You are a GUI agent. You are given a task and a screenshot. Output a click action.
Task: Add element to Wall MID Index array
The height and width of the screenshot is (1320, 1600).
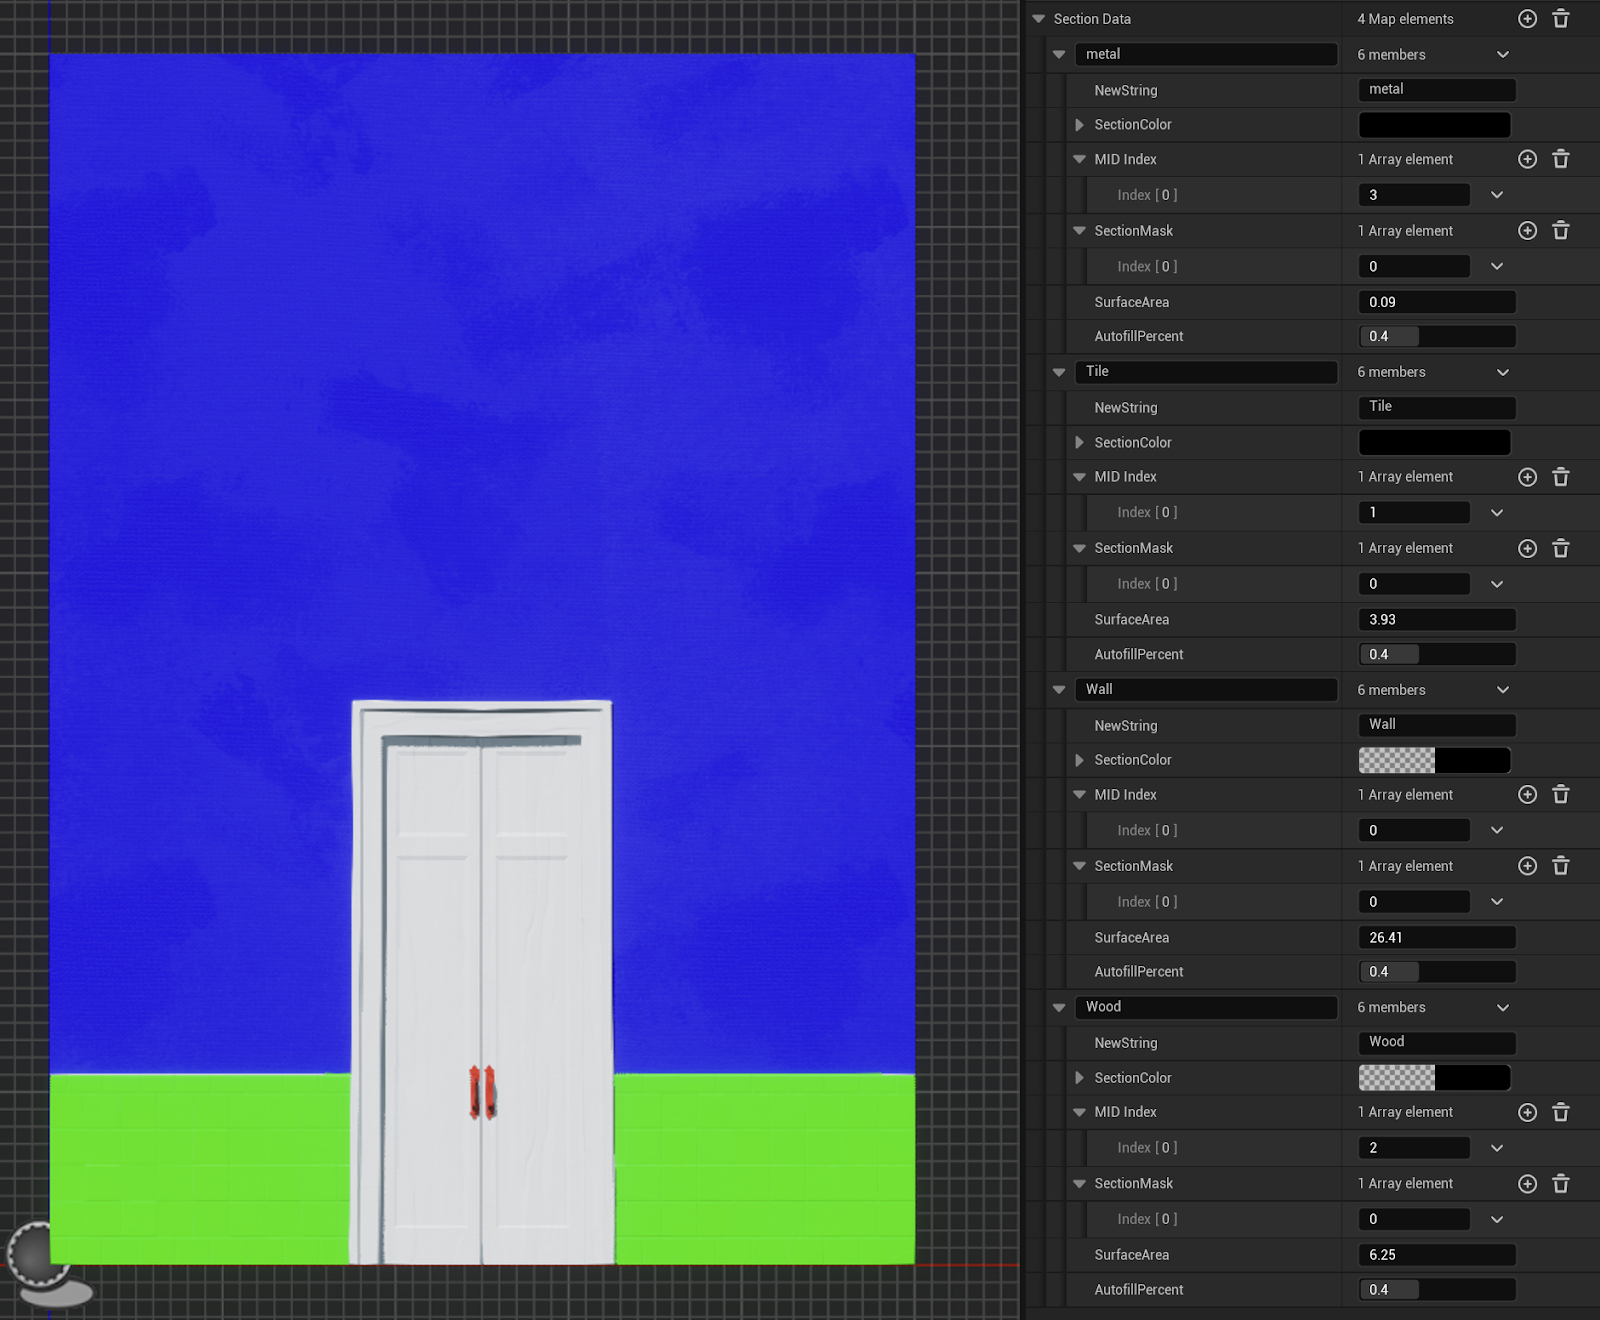click(x=1527, y=795)
